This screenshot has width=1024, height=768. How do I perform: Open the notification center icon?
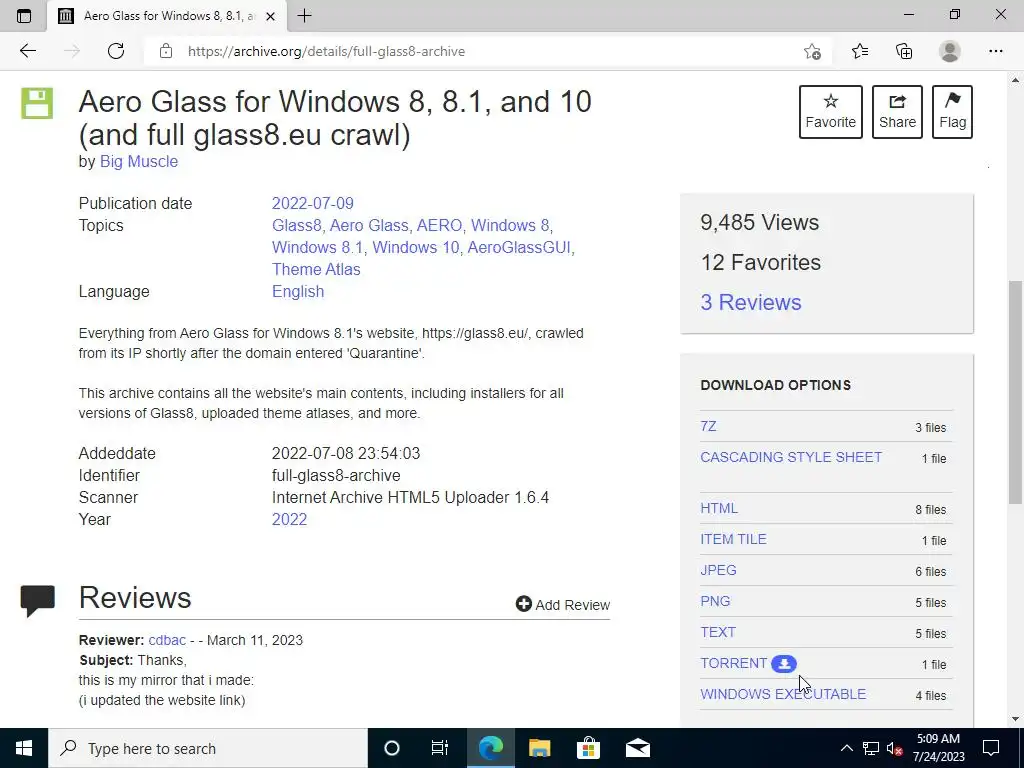pos(991,748)
